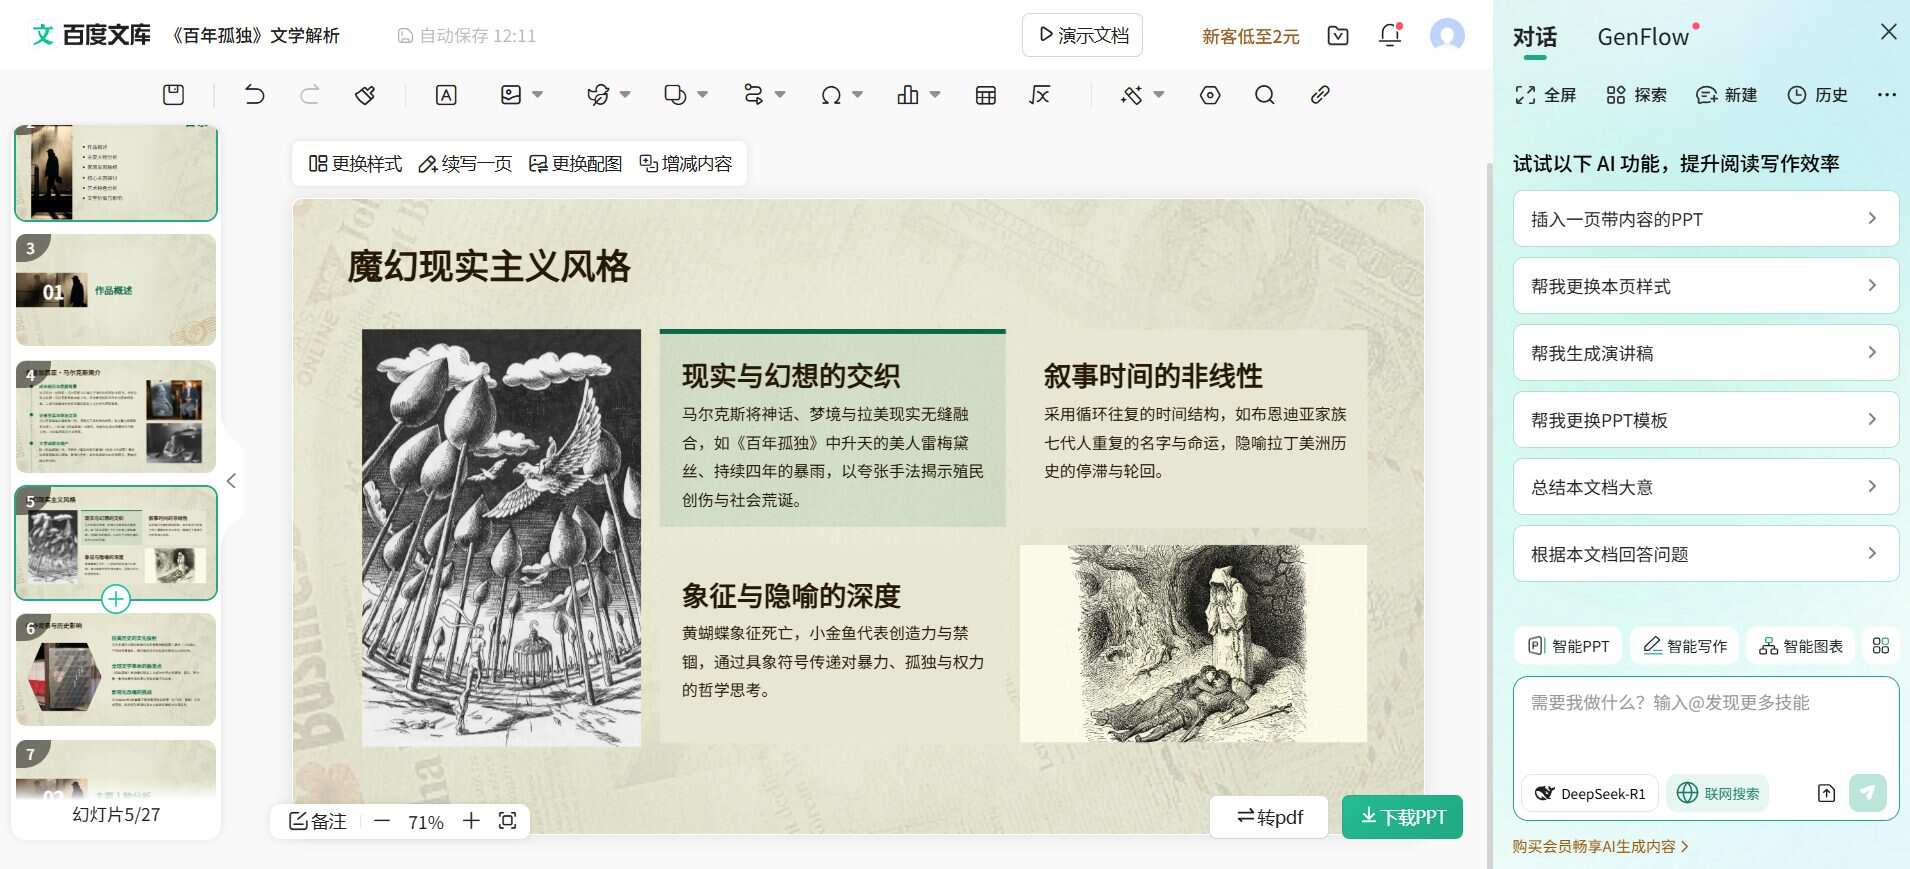Click the search magnifier icon in toolbar
The height and width of the screenshot is (869, 1910).
[1265, 95]
